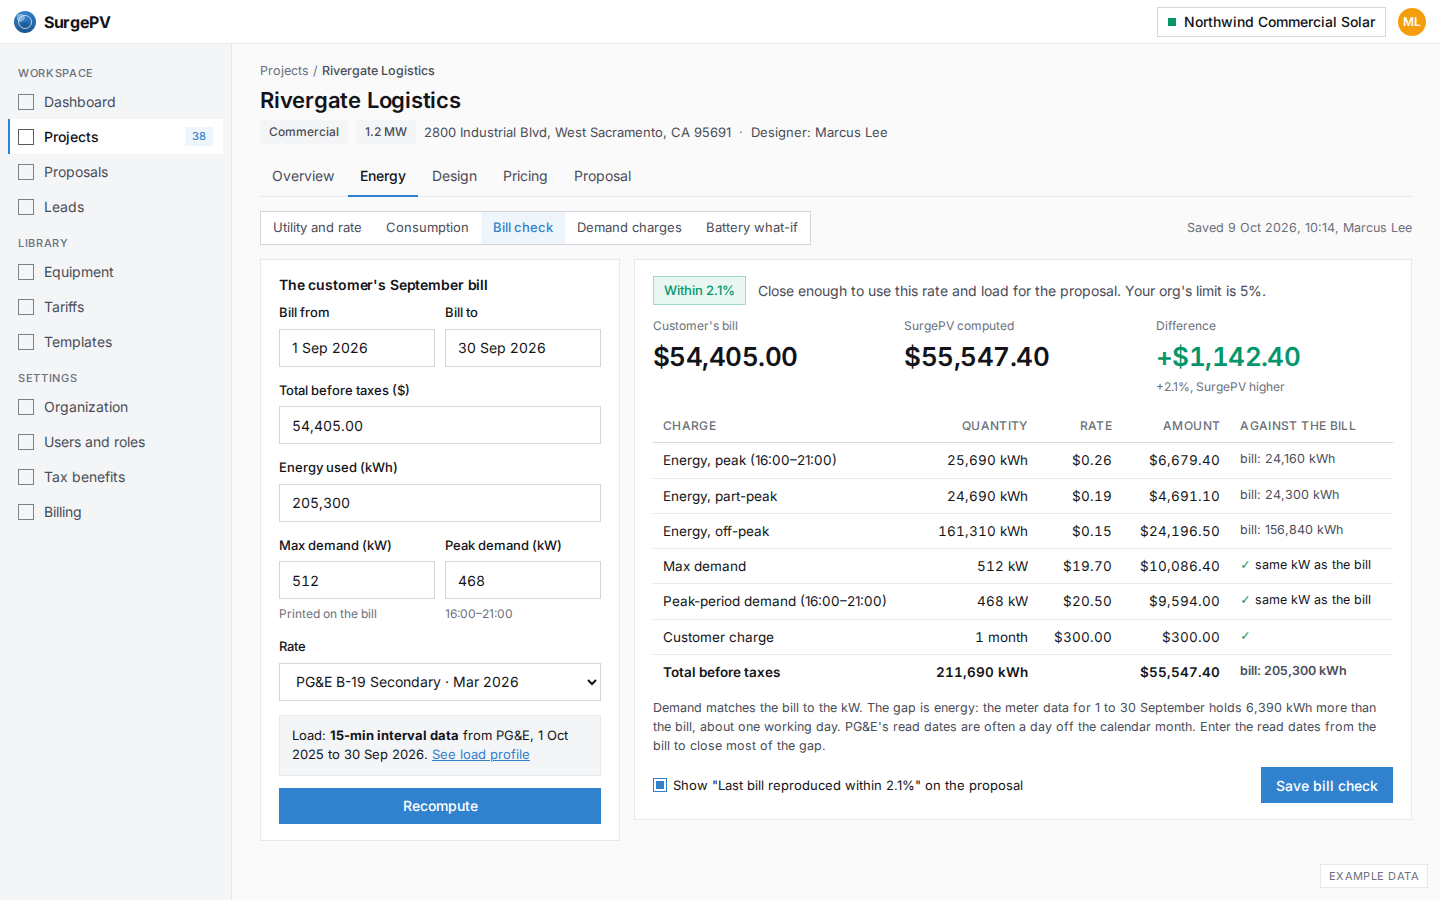Focus the Energy used (kWh) field

[440, 503]
